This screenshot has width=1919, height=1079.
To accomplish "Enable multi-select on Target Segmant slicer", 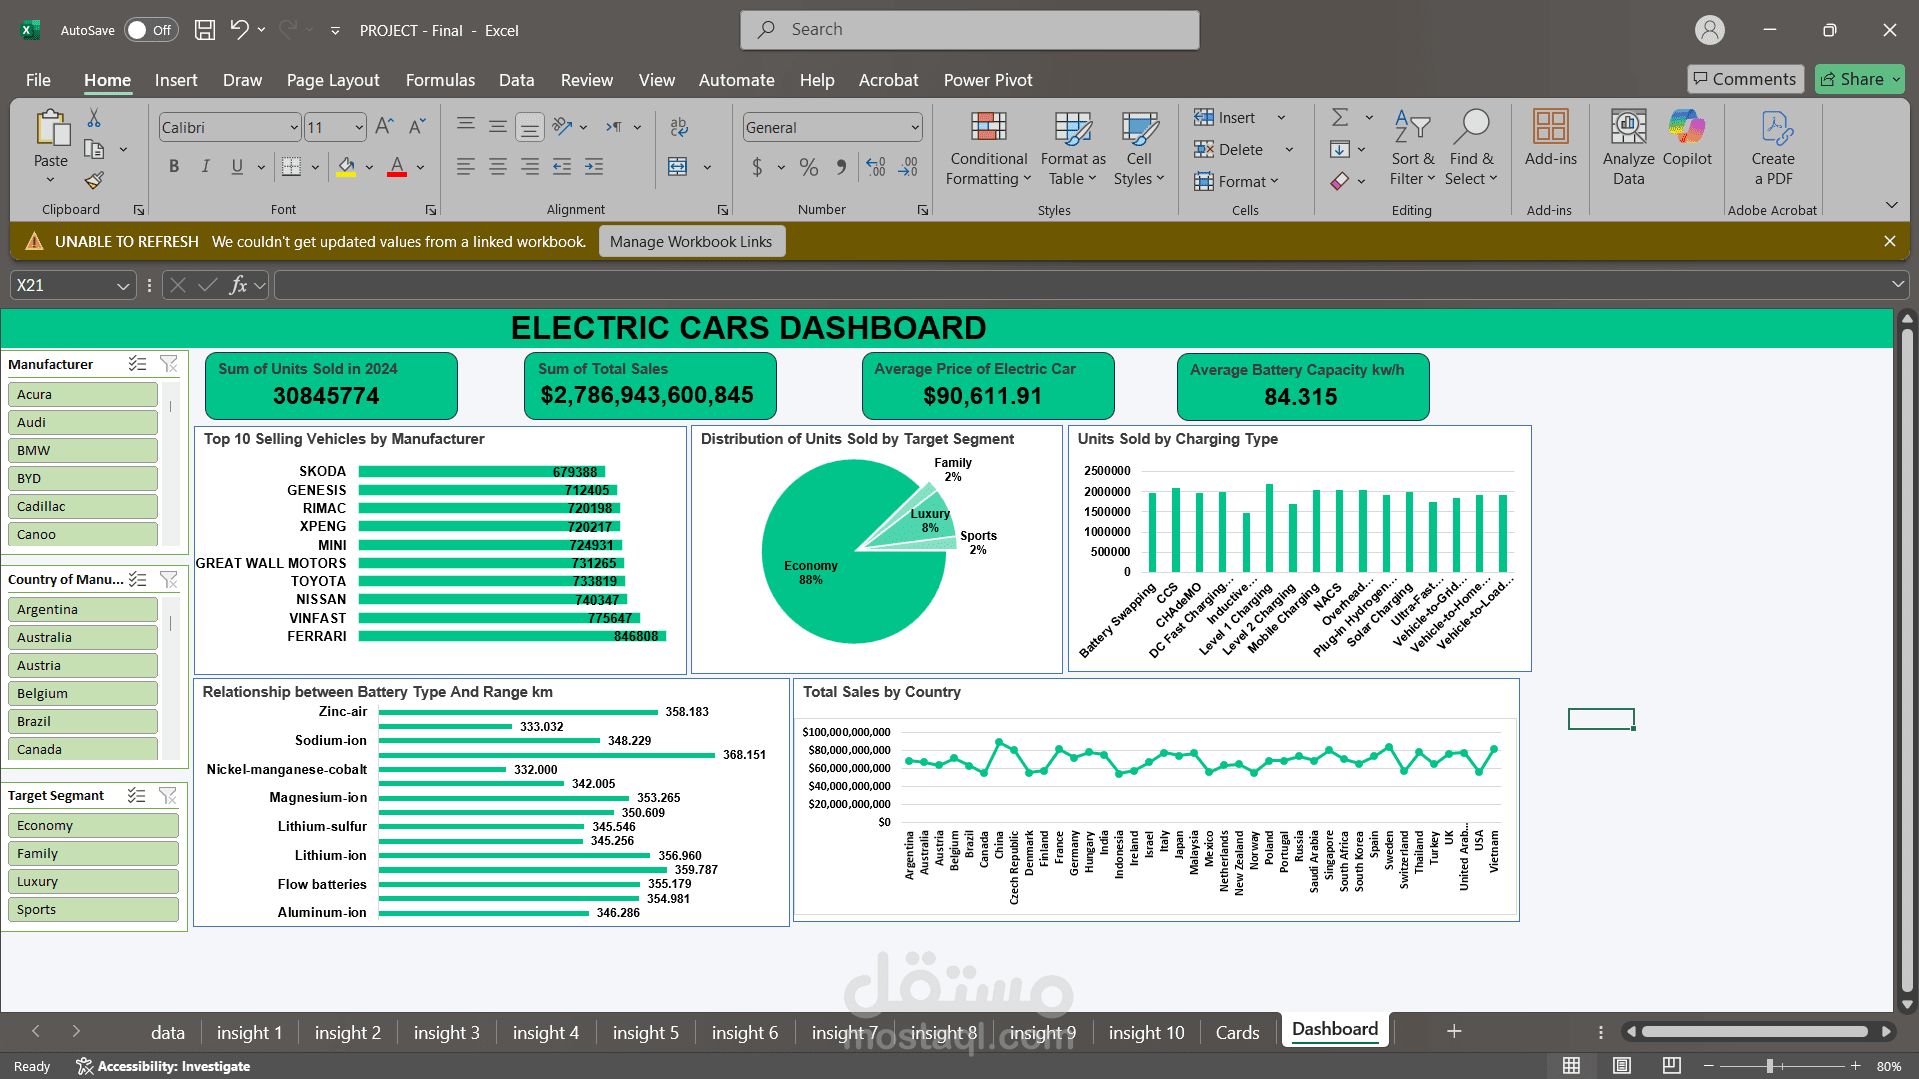I will pos(137,795).
